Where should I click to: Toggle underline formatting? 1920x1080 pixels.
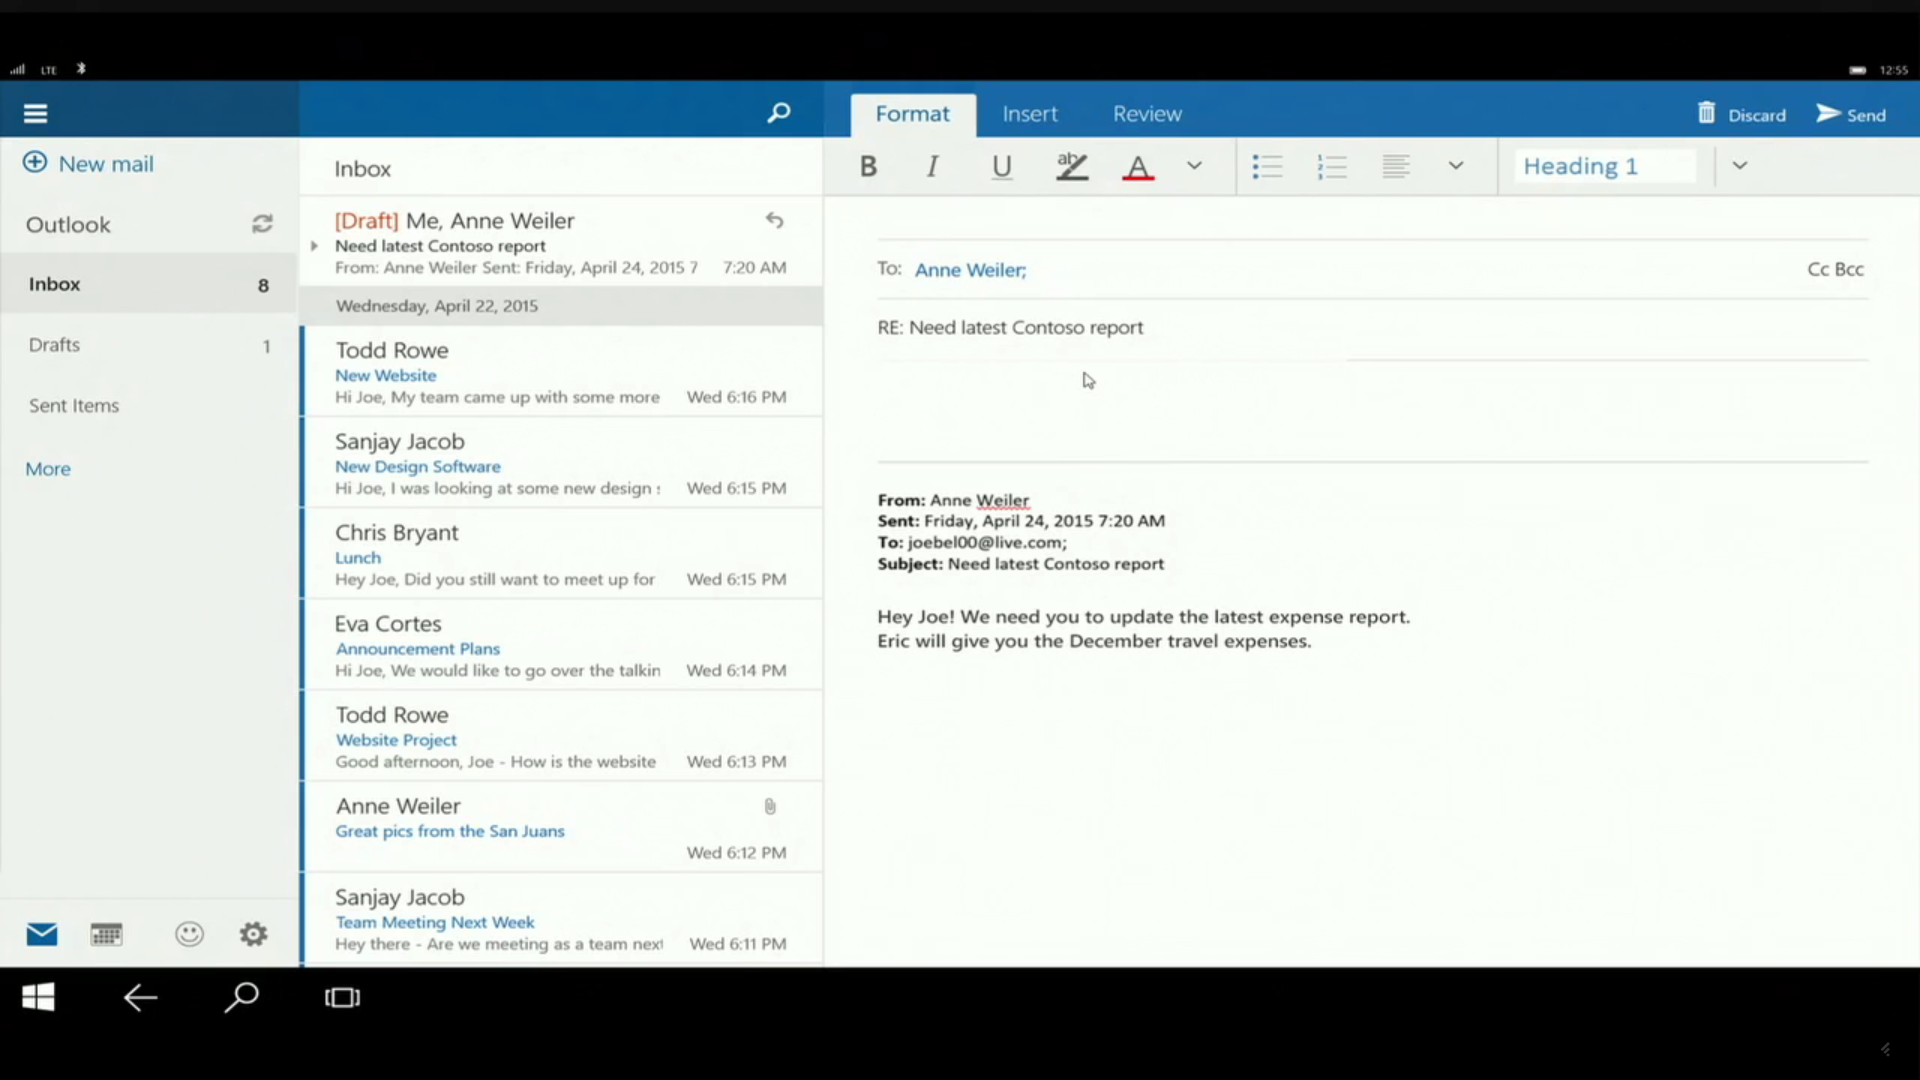1001,166
